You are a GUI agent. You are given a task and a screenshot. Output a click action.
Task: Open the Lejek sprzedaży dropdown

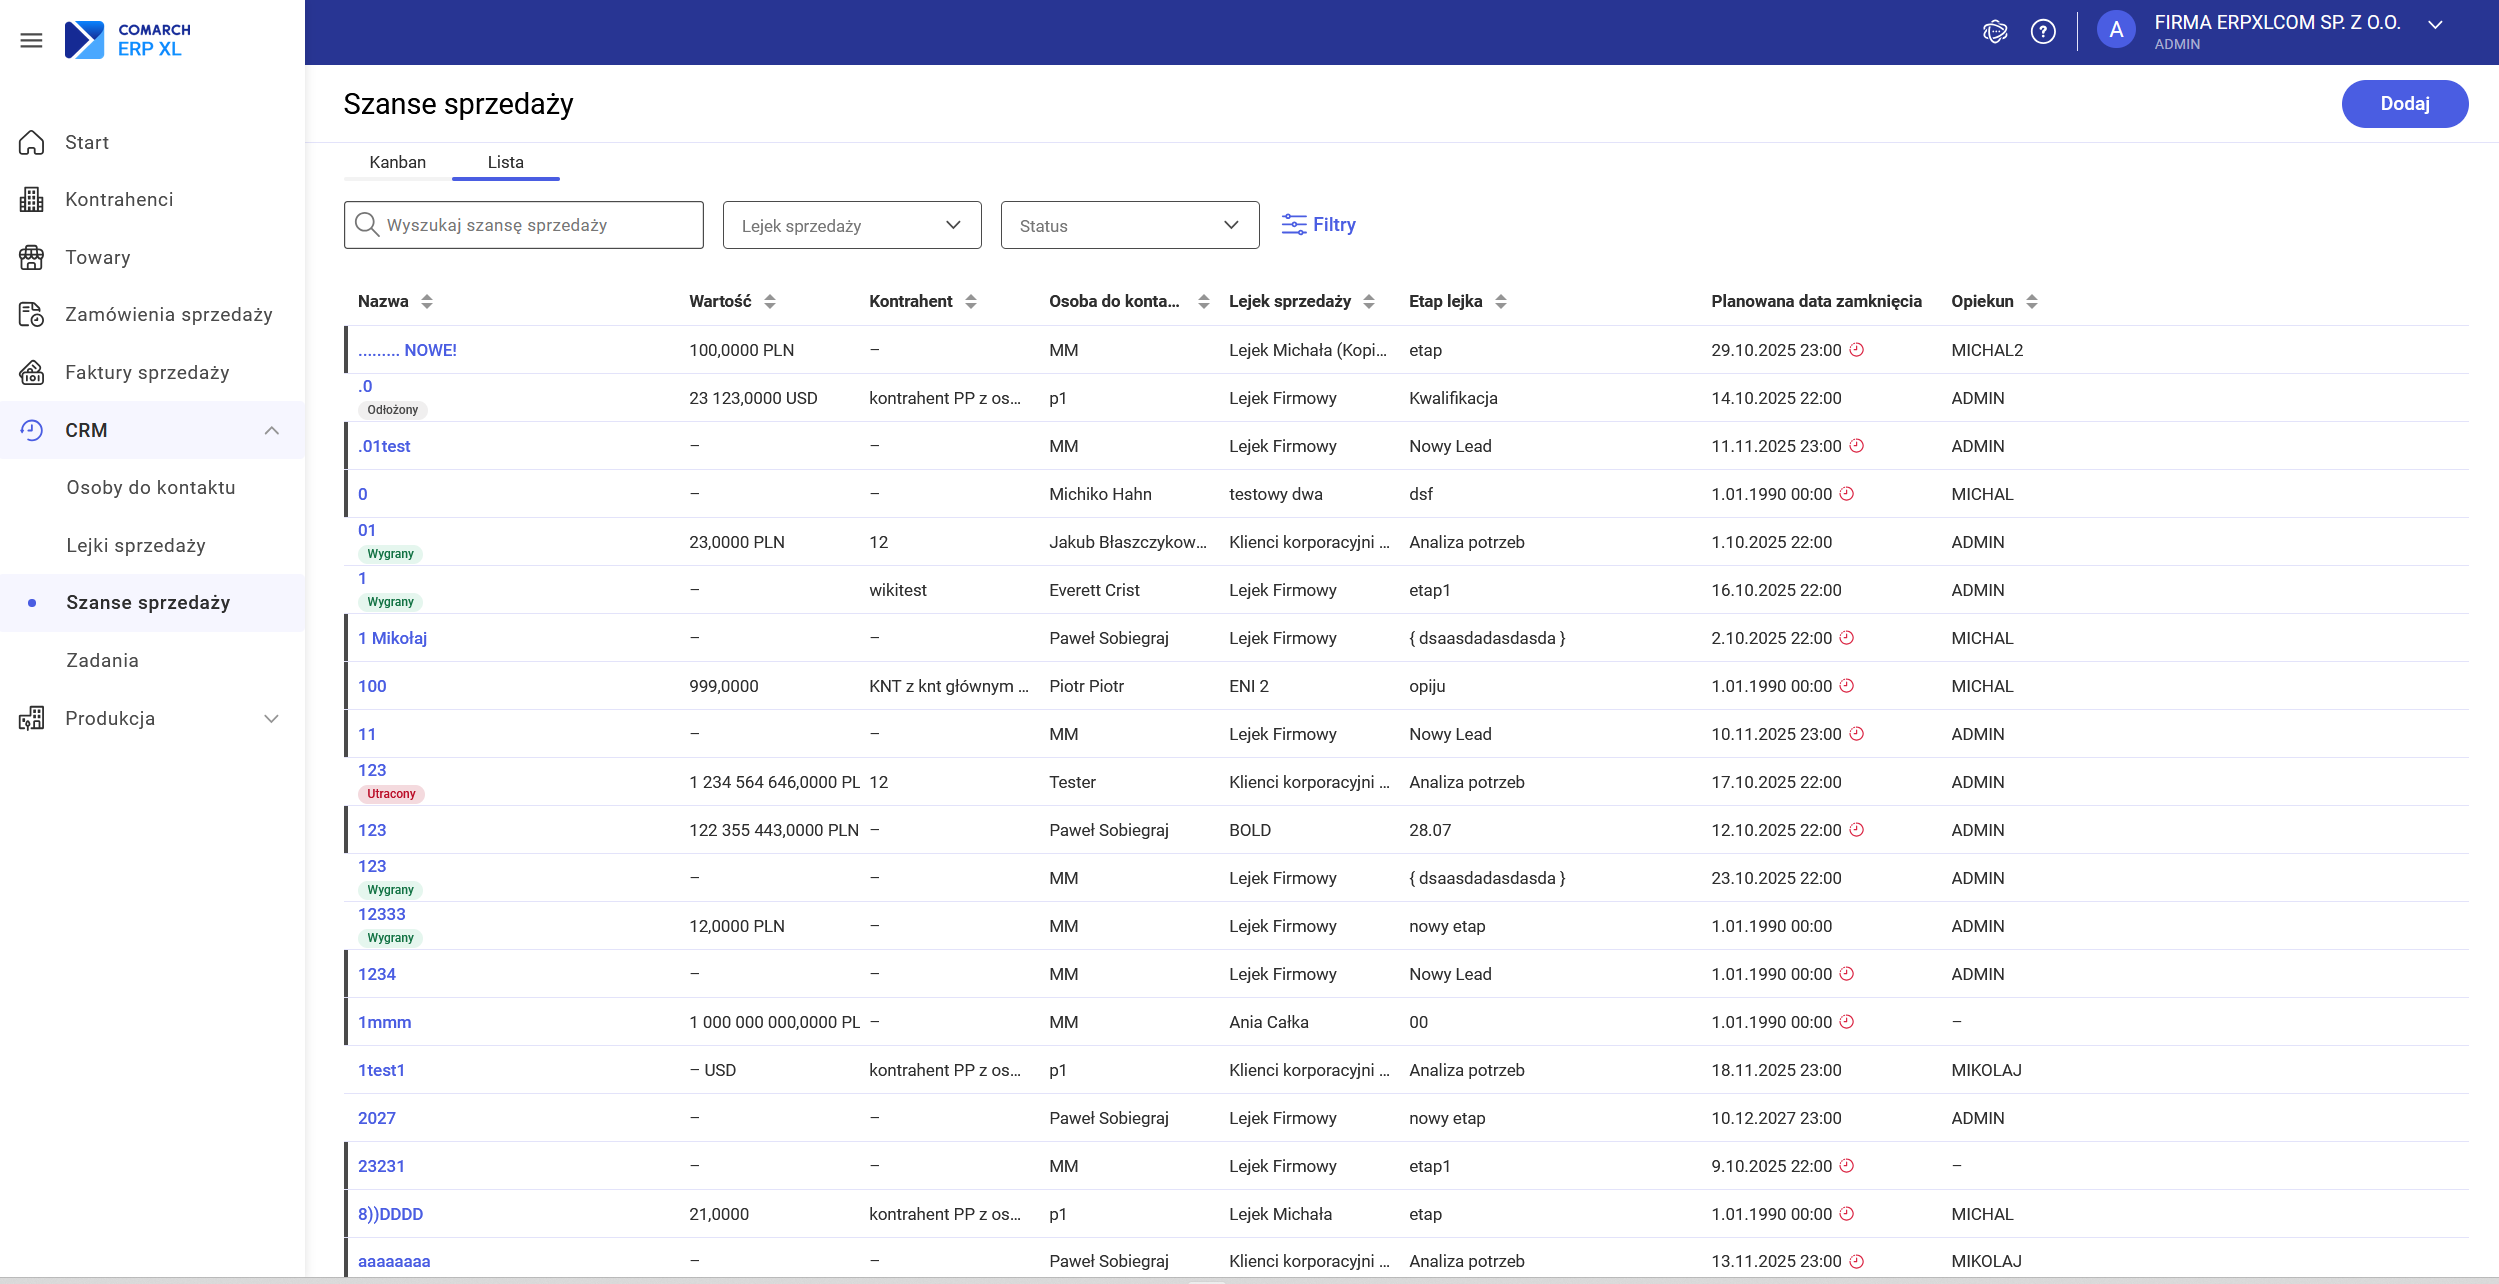[x=851, y=224]
